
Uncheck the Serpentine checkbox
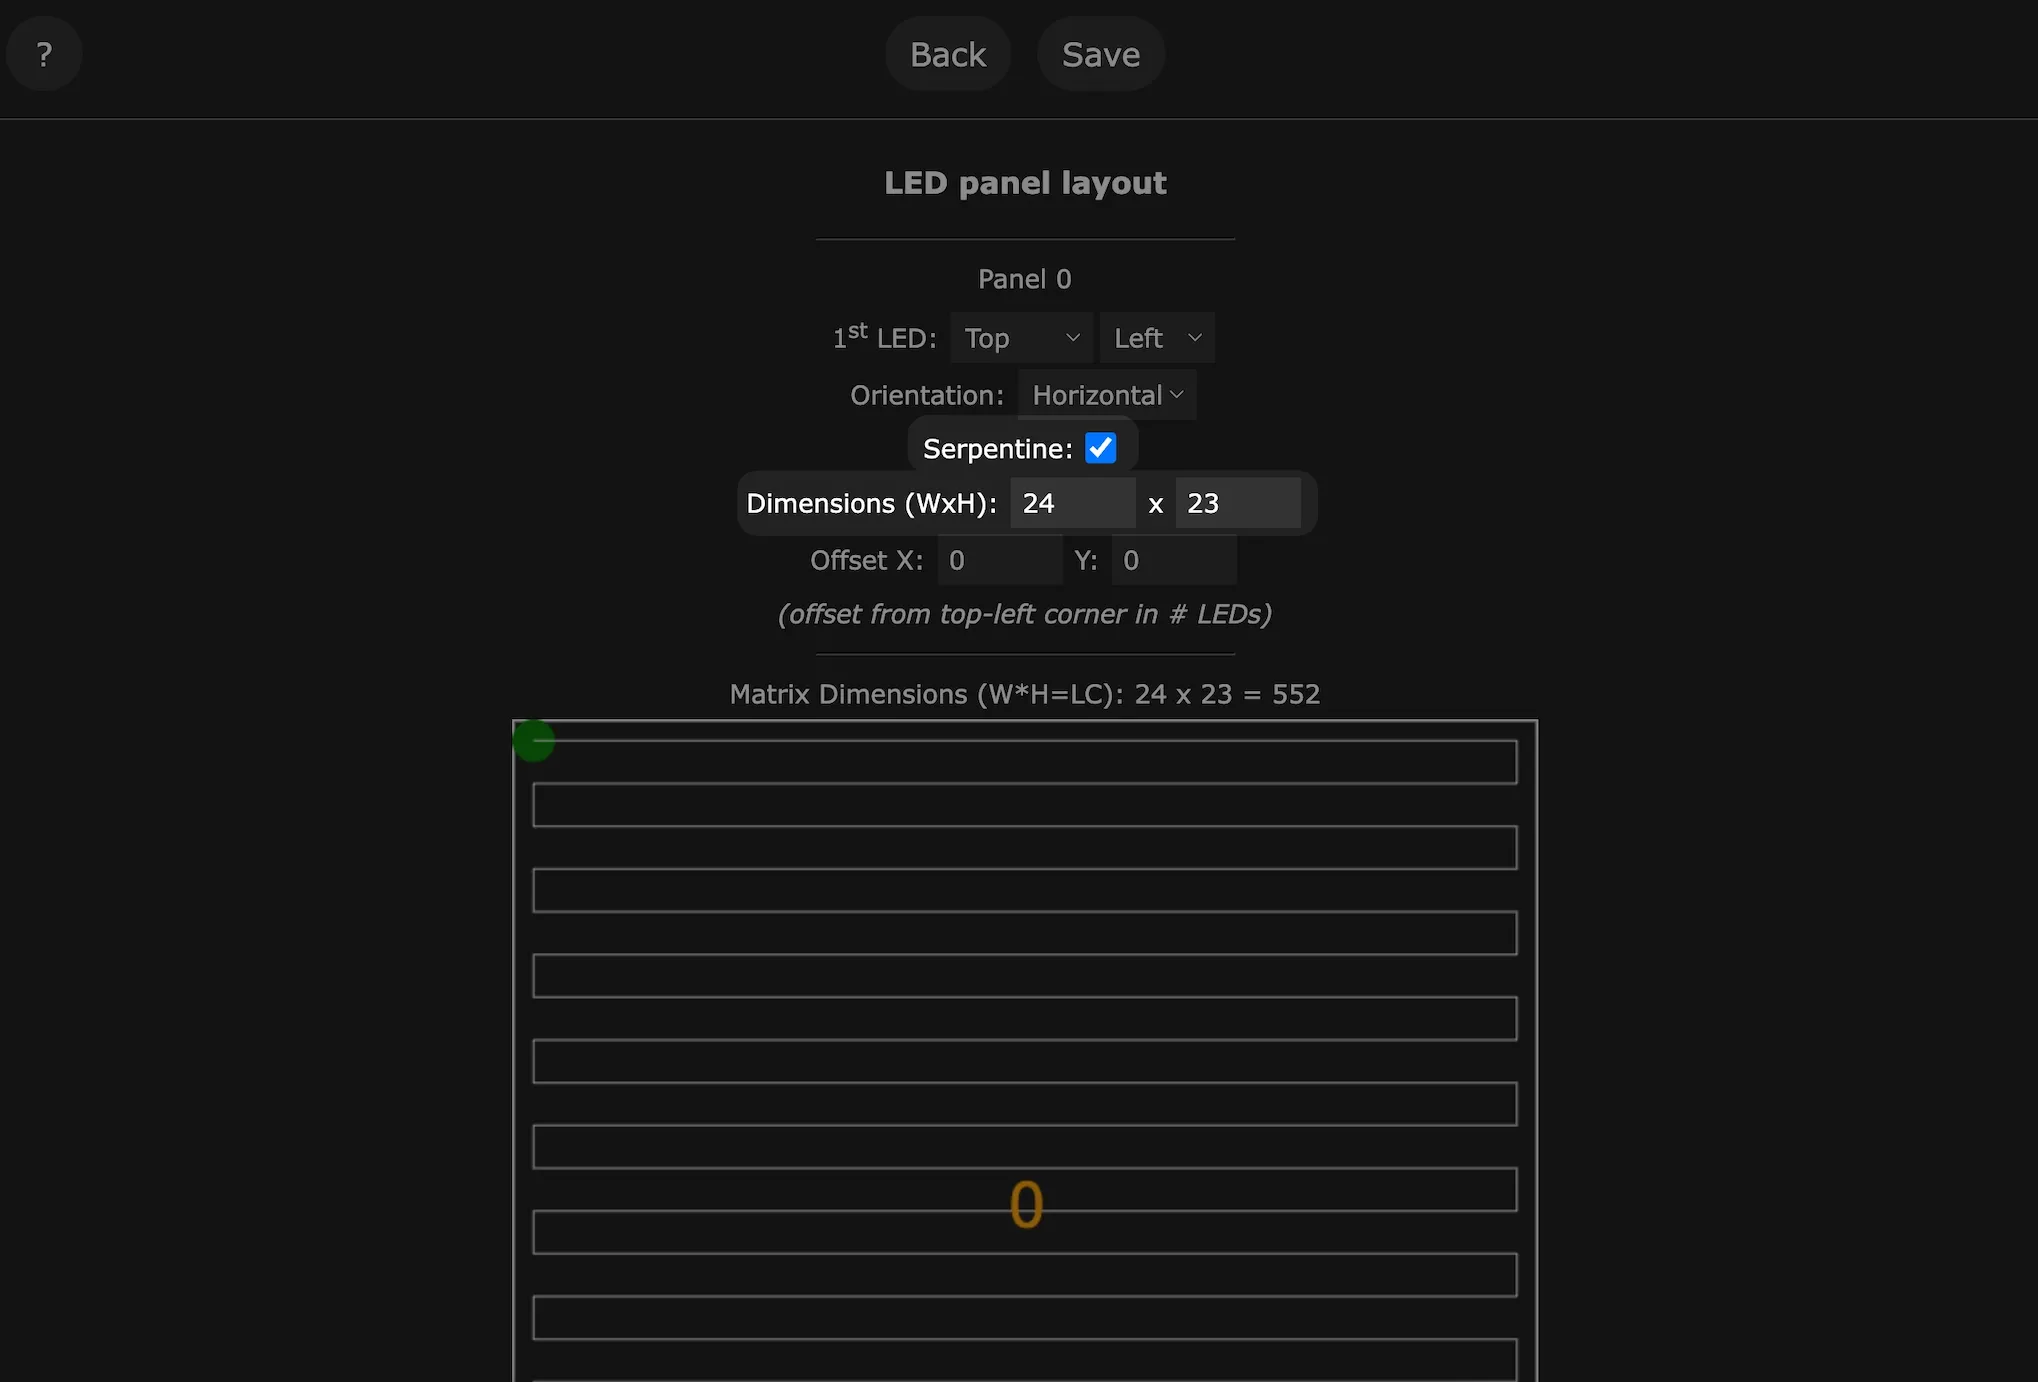(1100, 448)
